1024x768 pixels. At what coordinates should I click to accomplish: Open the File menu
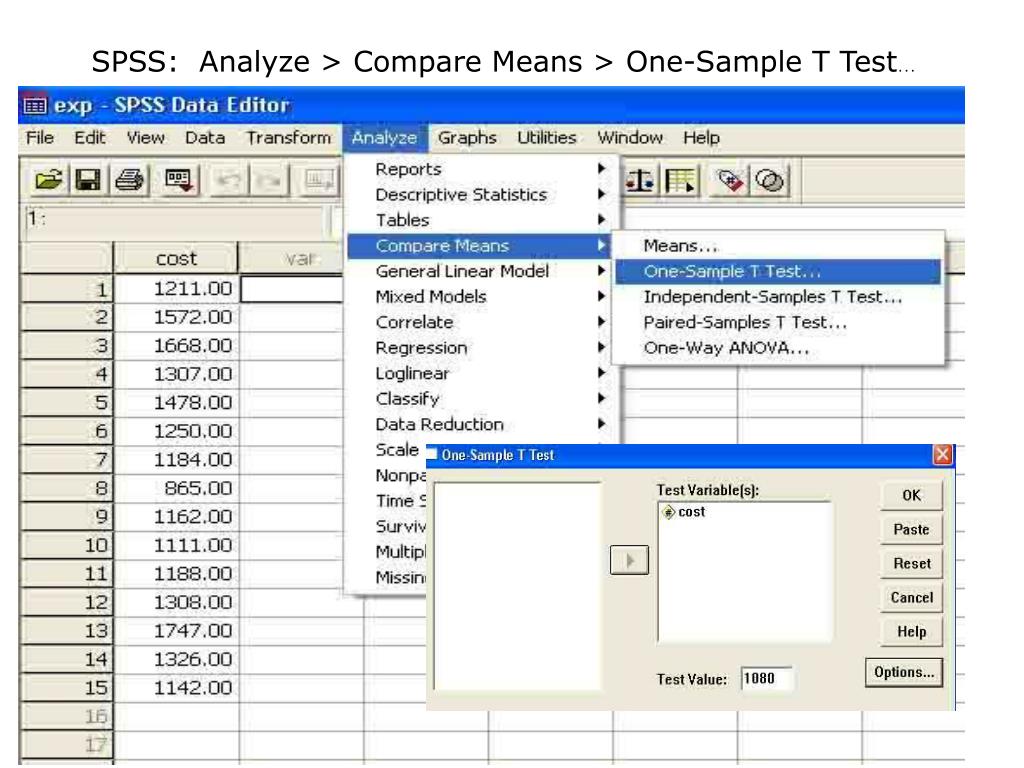coord(40,138)
